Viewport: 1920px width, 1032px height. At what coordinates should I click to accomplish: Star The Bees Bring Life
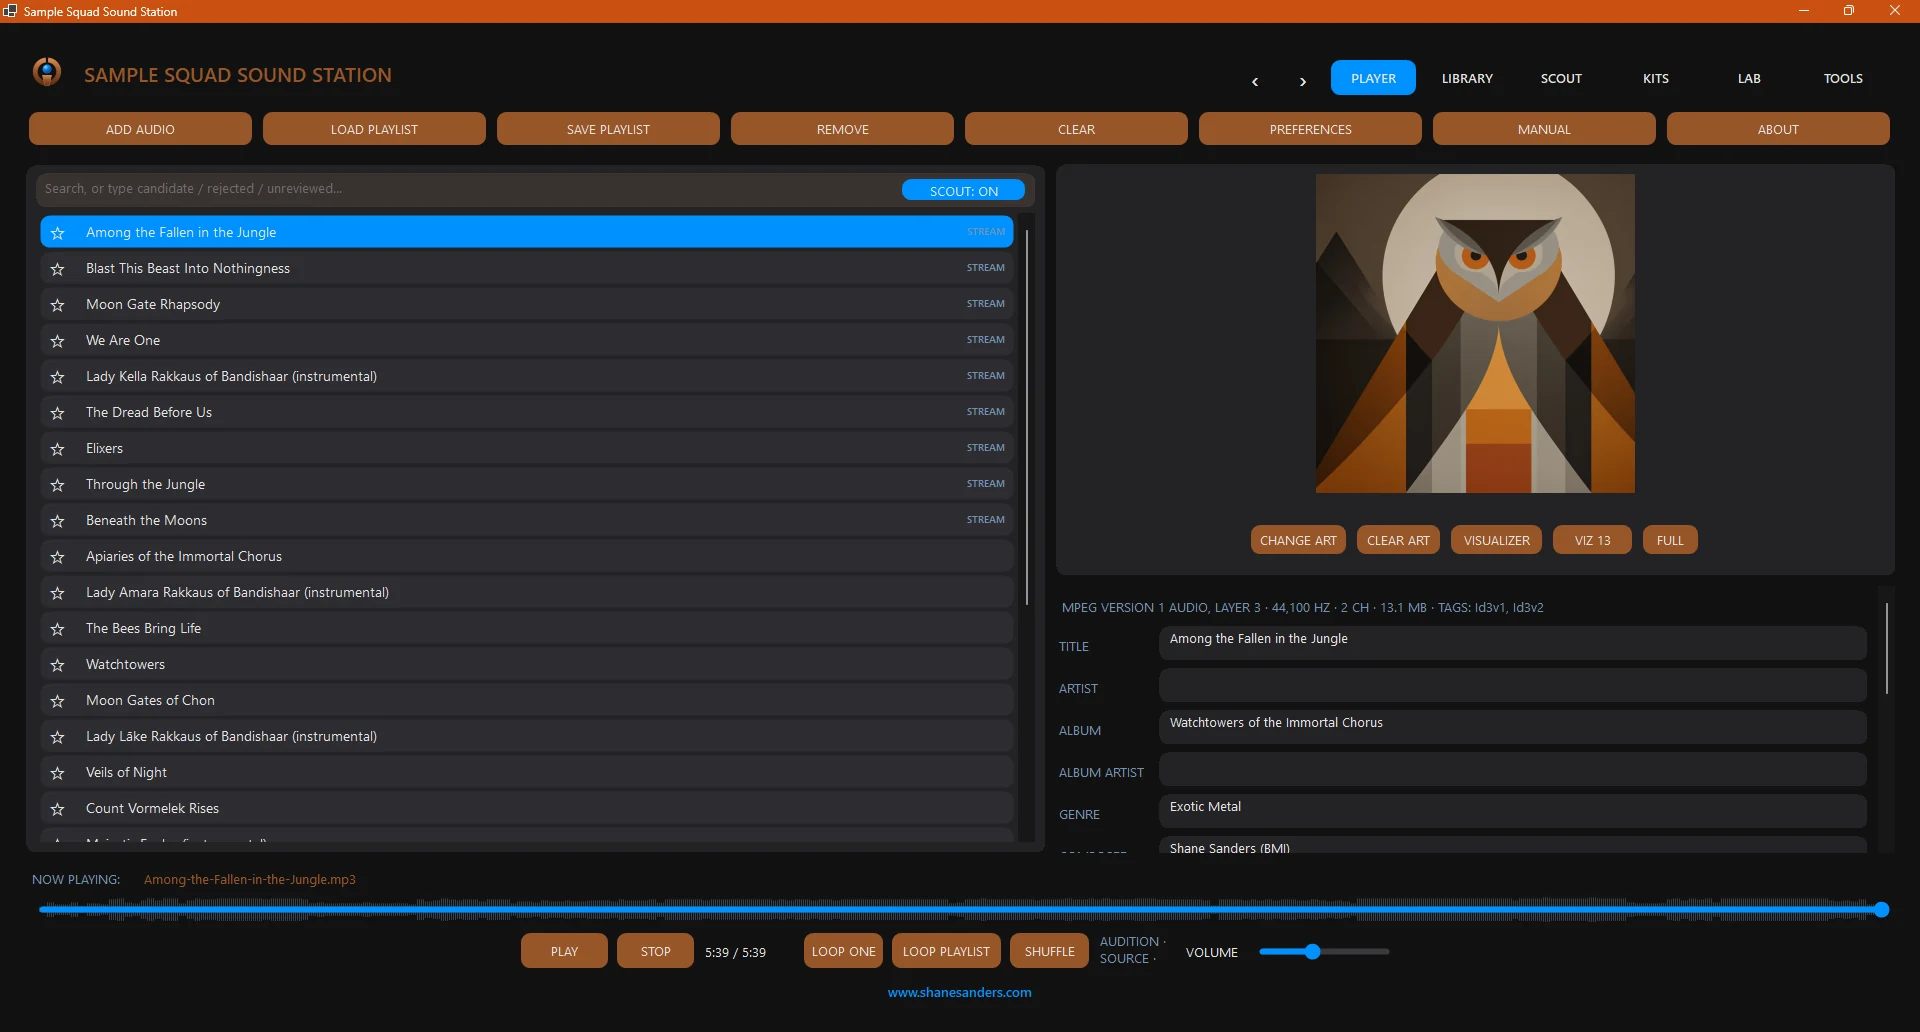(58, 629)
